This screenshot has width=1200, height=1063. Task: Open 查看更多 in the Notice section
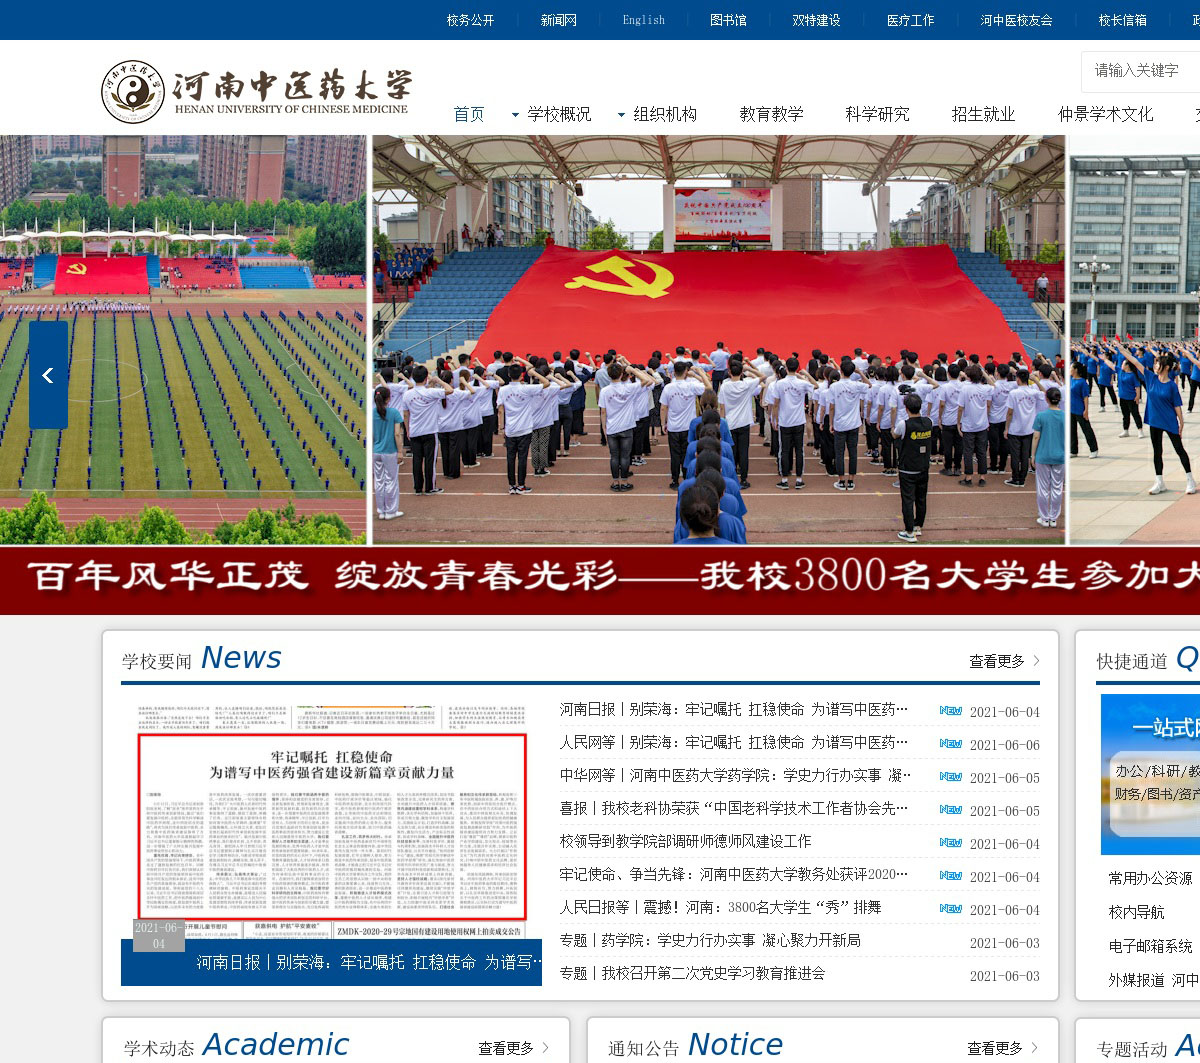1002,1048
